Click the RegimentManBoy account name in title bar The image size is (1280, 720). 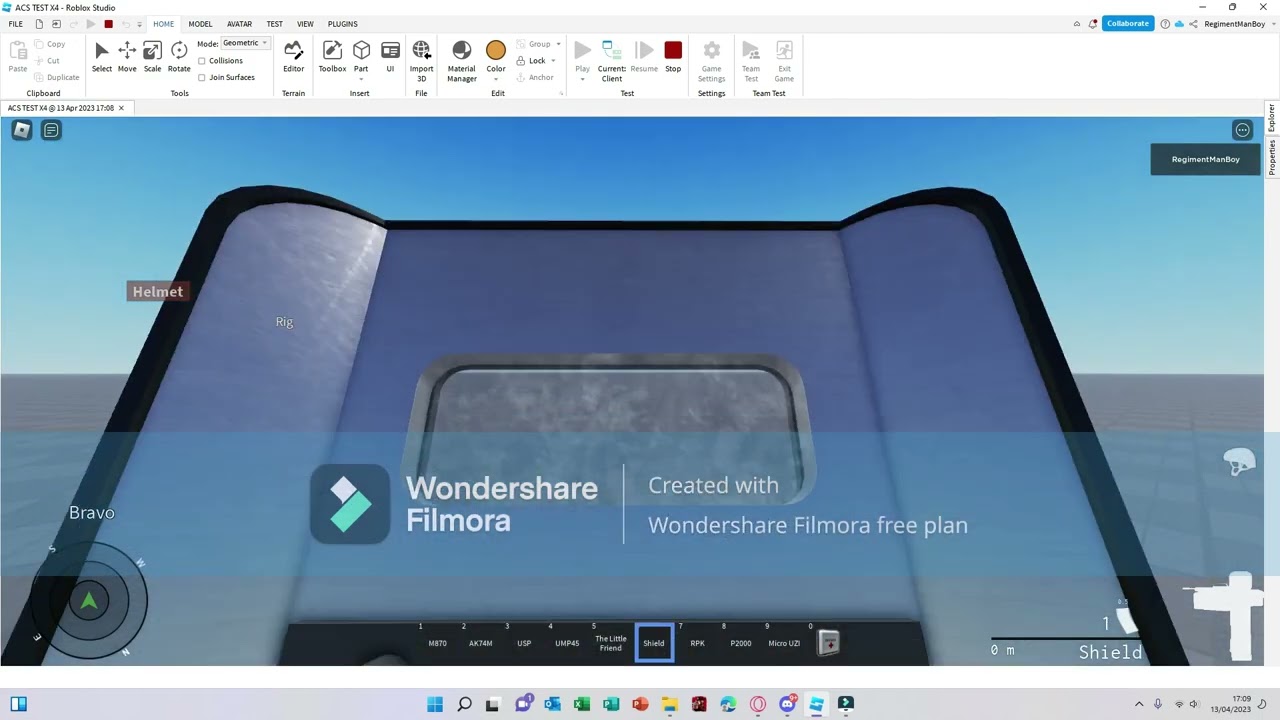pos(1234,24)
